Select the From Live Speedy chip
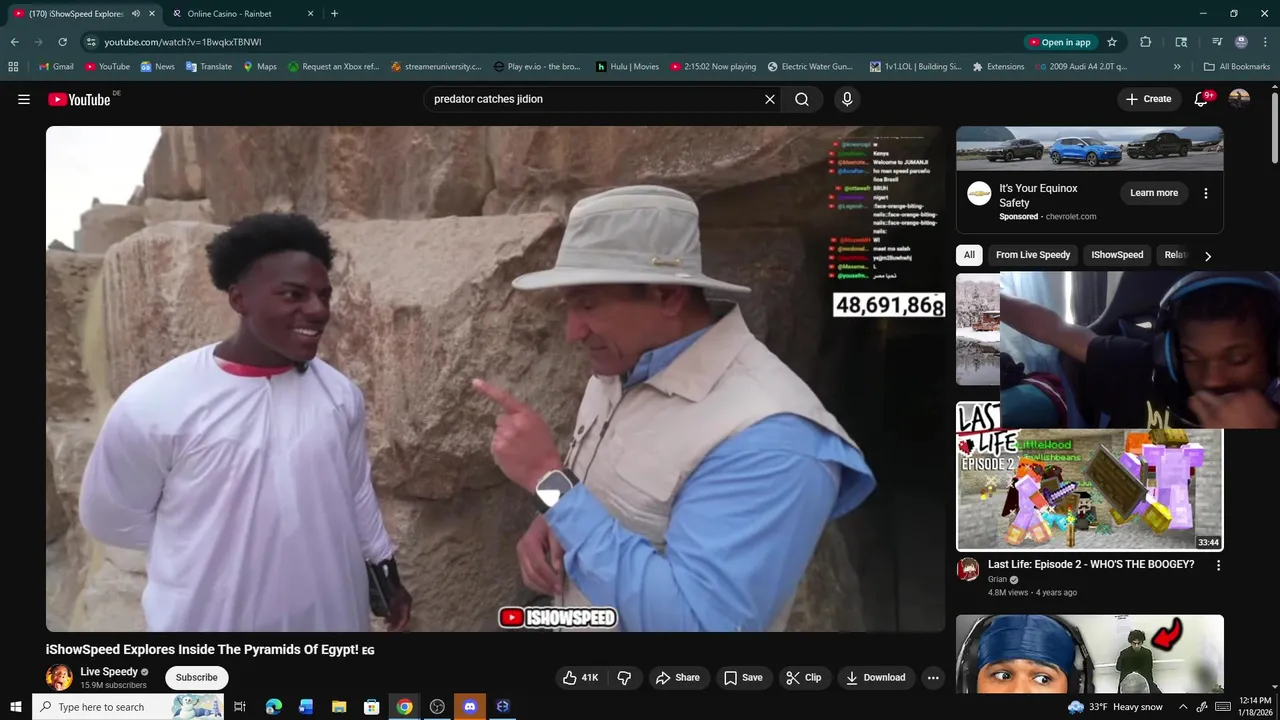 pyautogui.click(x=1033, y=255)
